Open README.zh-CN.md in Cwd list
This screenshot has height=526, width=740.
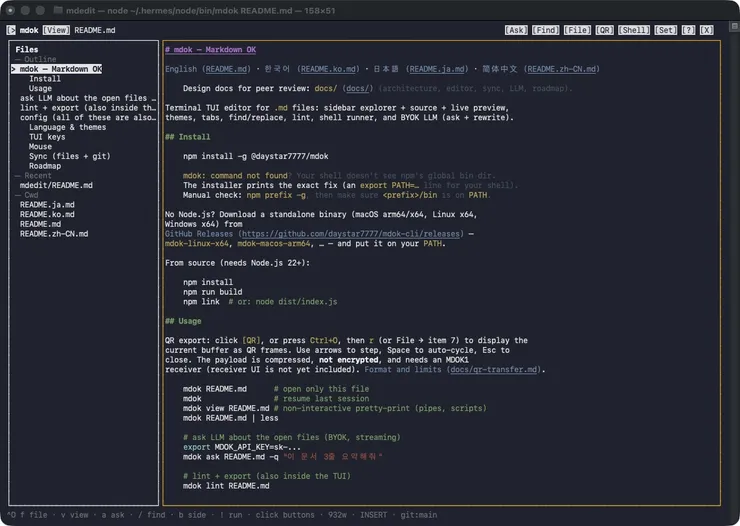pos(54,234)
